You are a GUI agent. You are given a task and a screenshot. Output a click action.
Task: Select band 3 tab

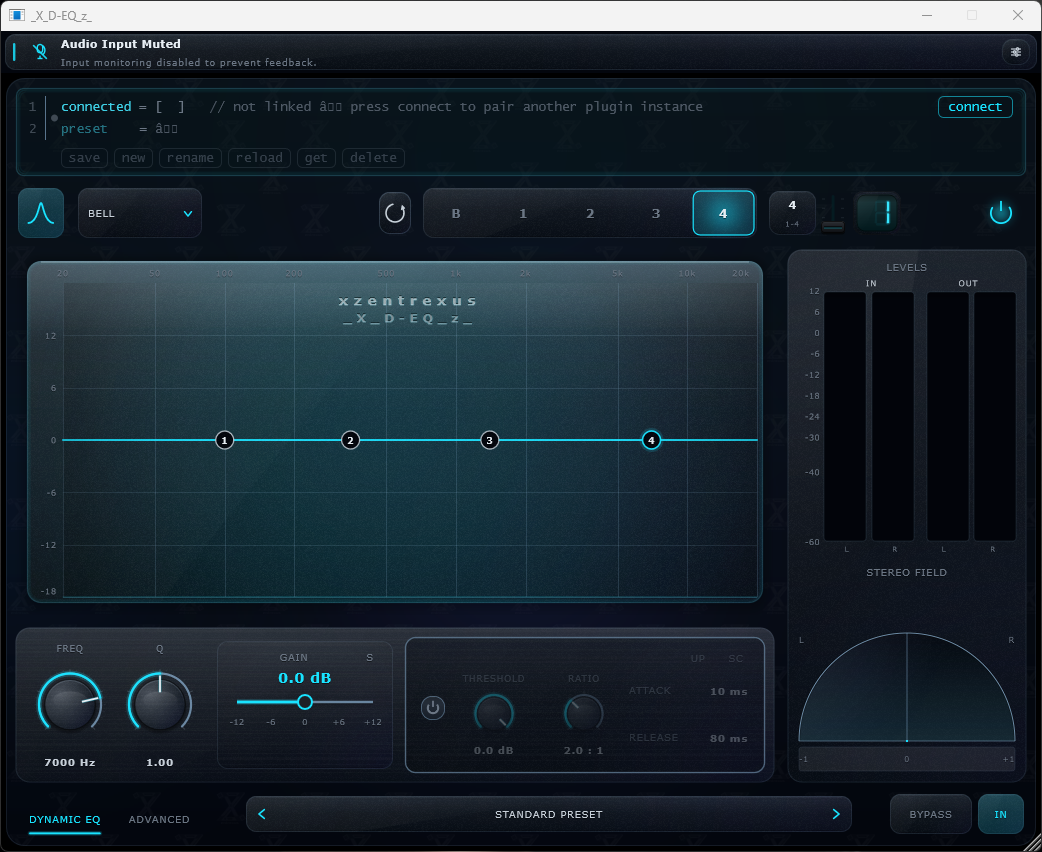pos(656,213)
